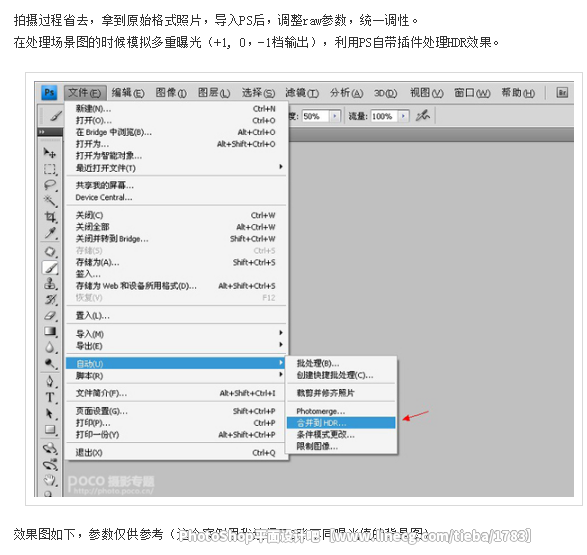Click the 50% opacity input field
Screen dimensions: 587x555
pyautogui.click(x=315, y=116)
